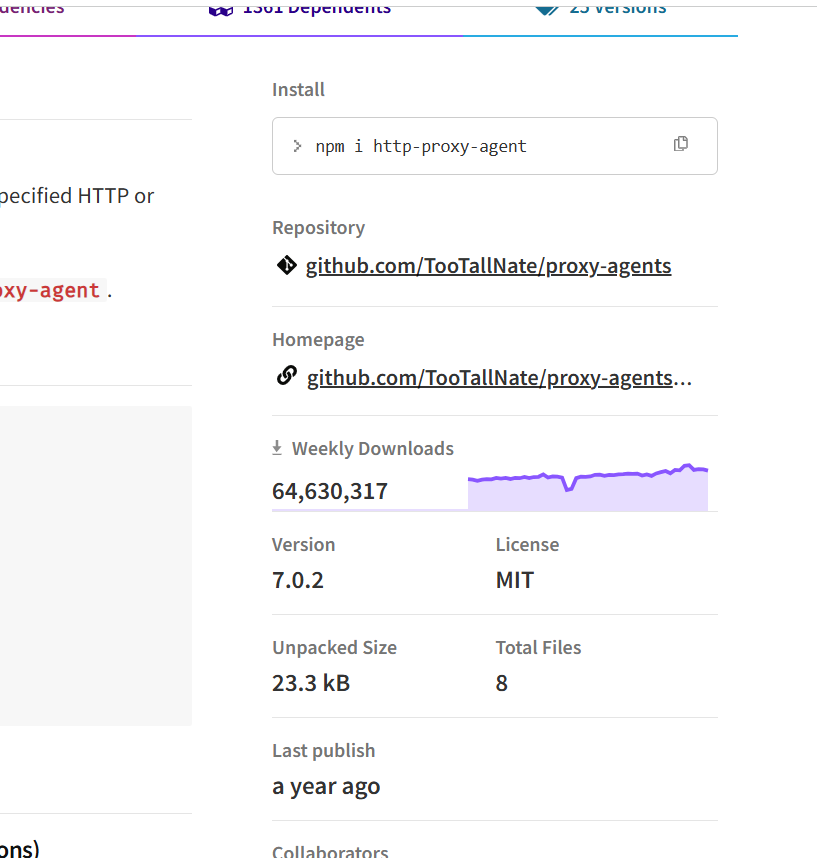The width and height of the screenshot is (817, 858).
Task: Click the total files value 8
Action: pos(502,683)
